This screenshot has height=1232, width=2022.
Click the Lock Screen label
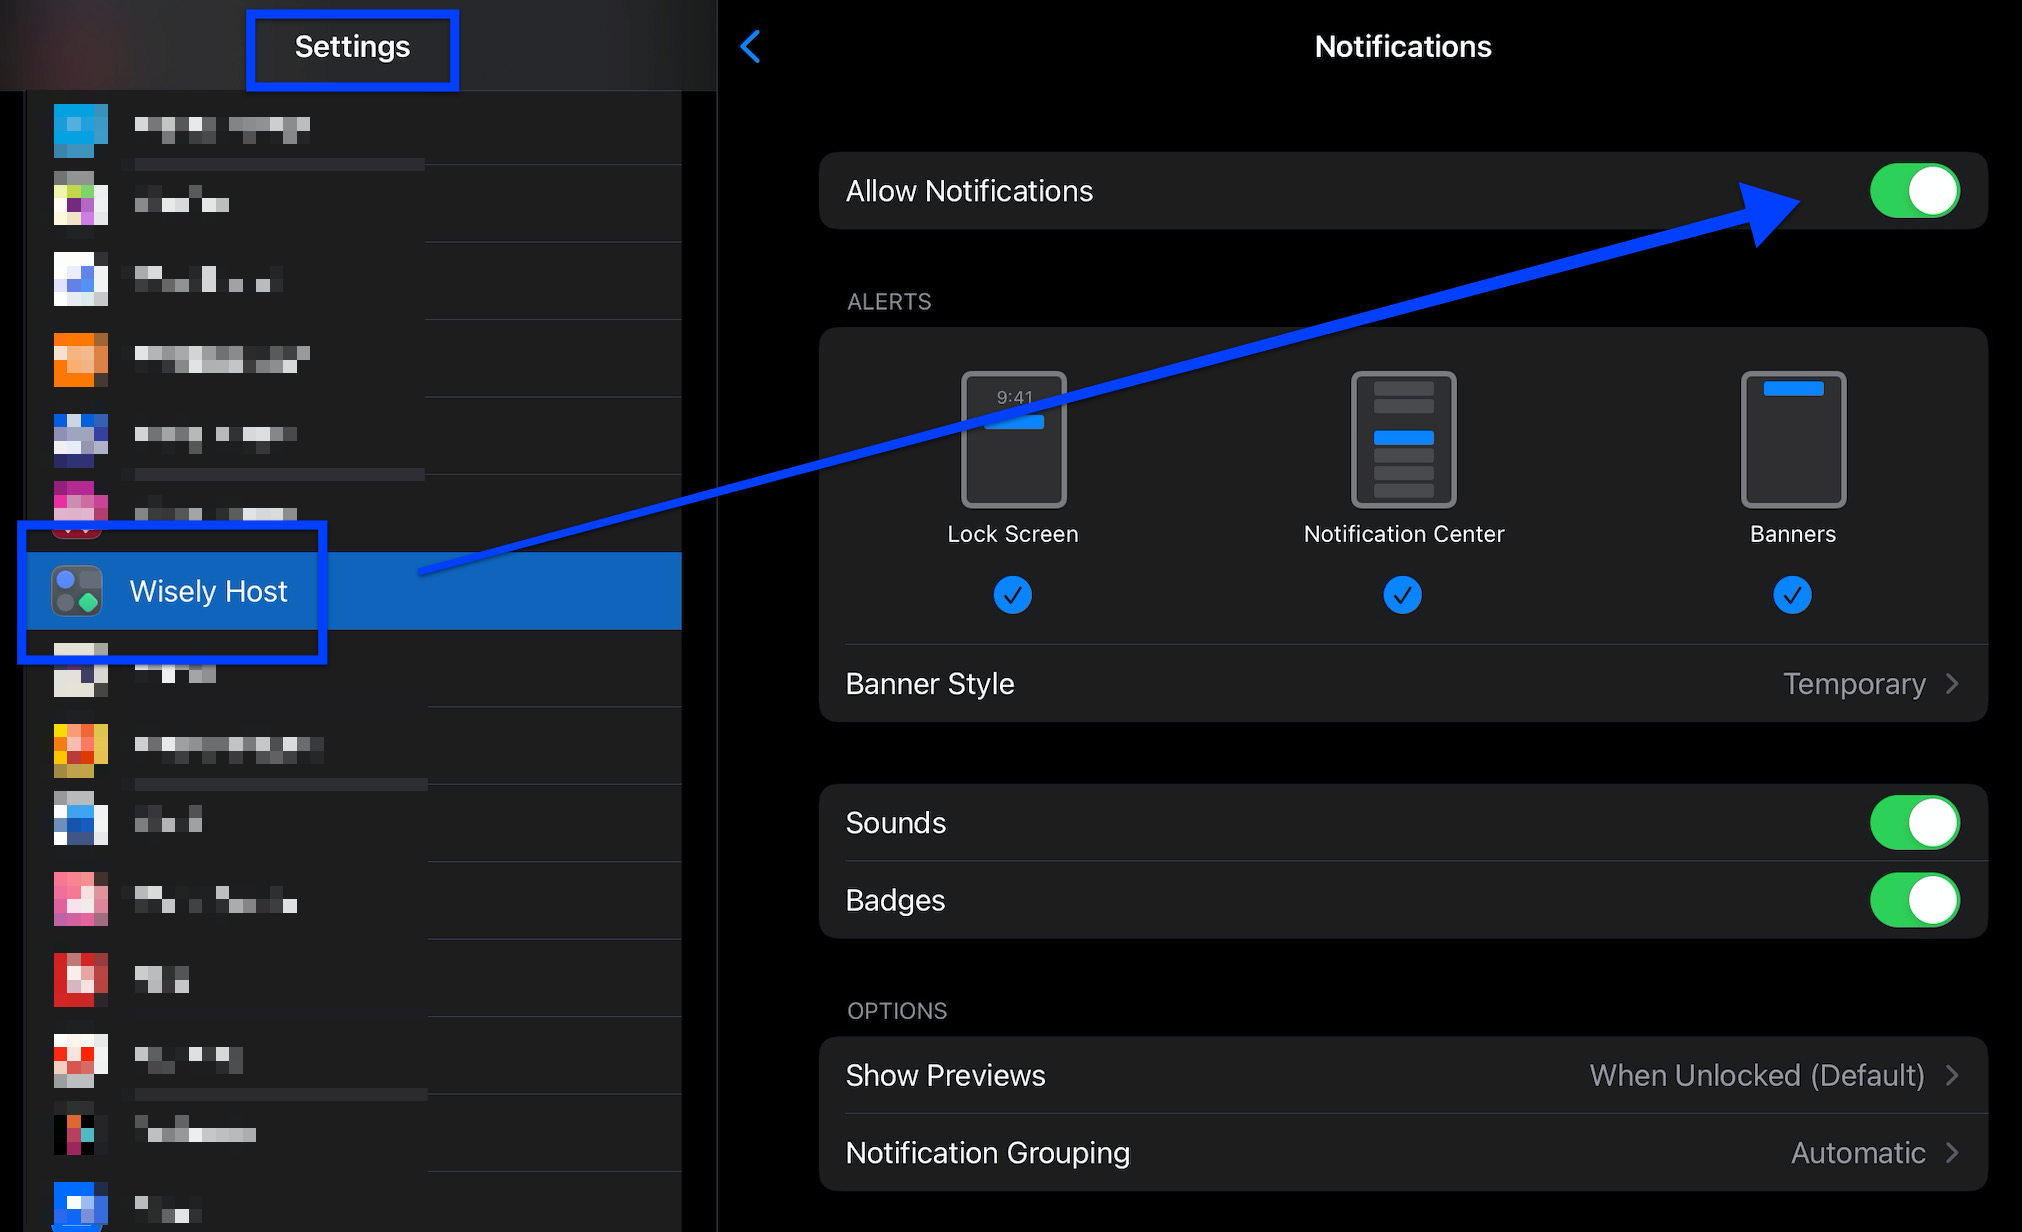[1013, 534]
